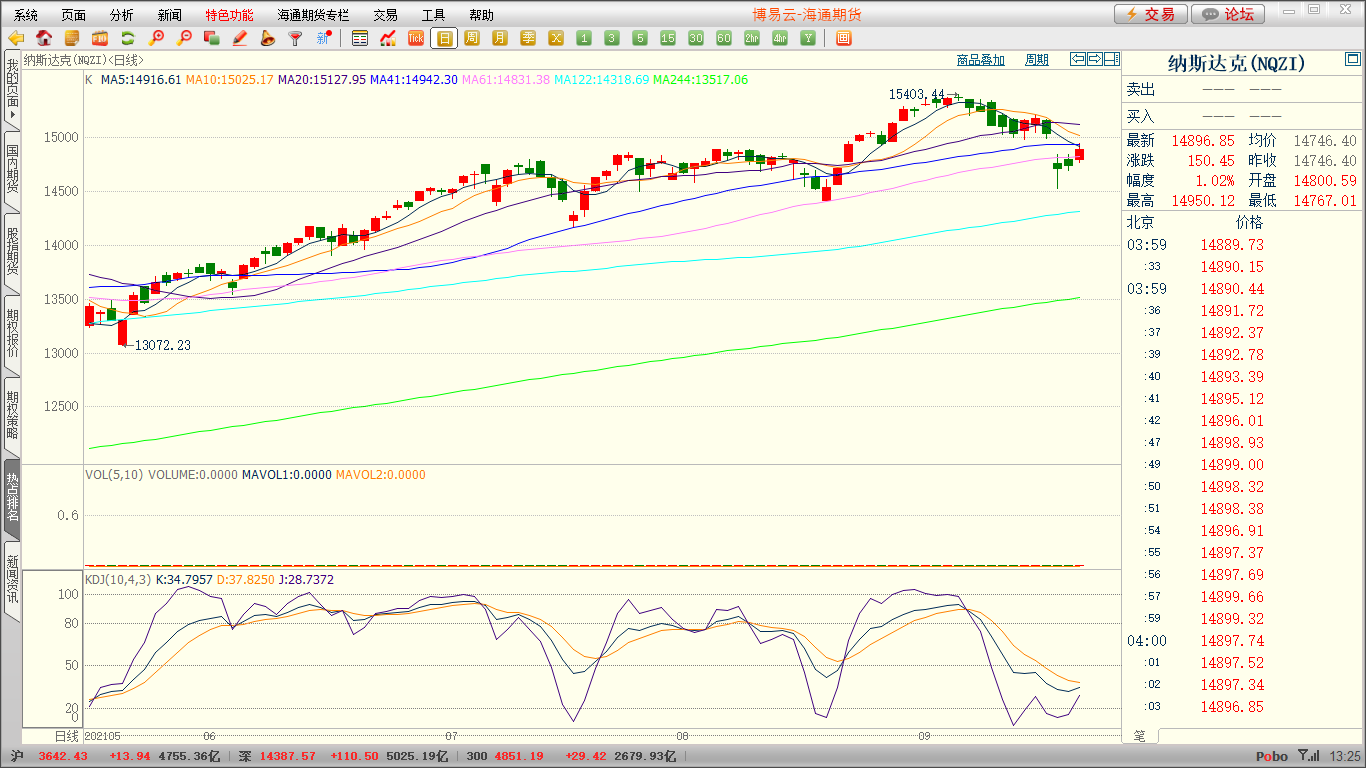Click next-contract right arrow above chart
Screen dimensions: 1366x768
[x=1094, y=59]
